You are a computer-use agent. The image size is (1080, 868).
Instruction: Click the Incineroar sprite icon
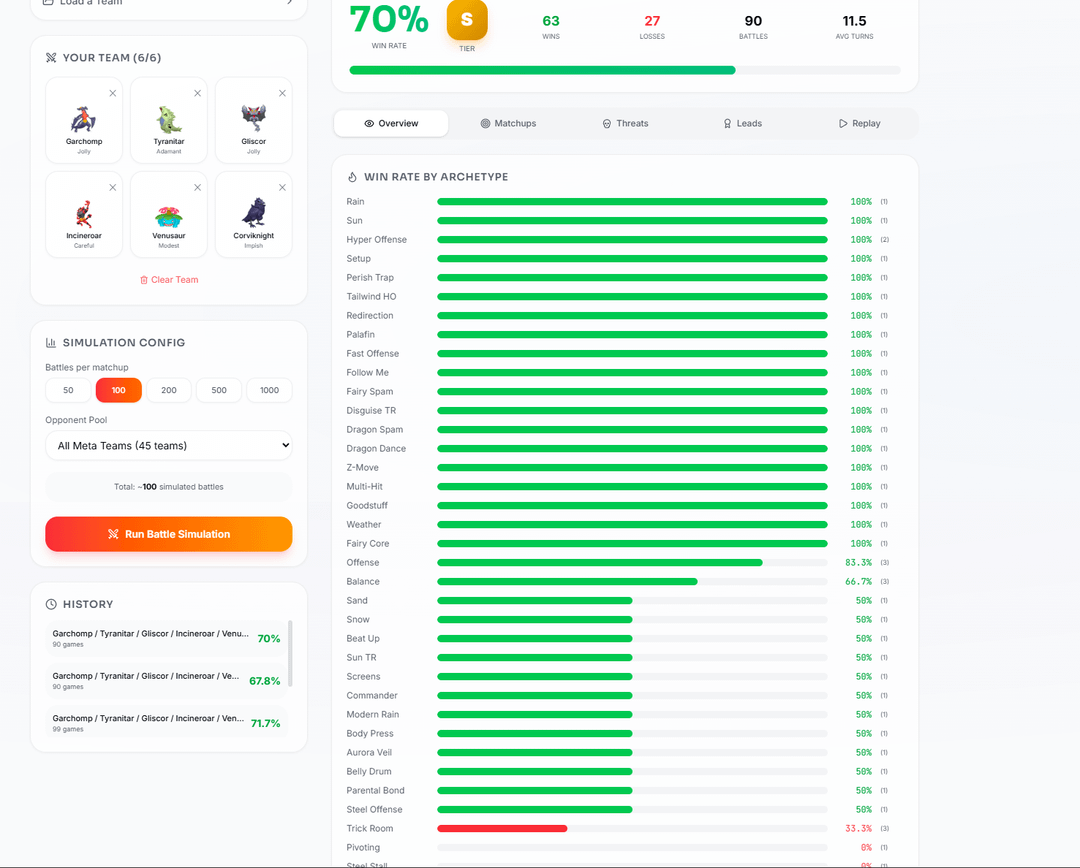click(84, 213)
